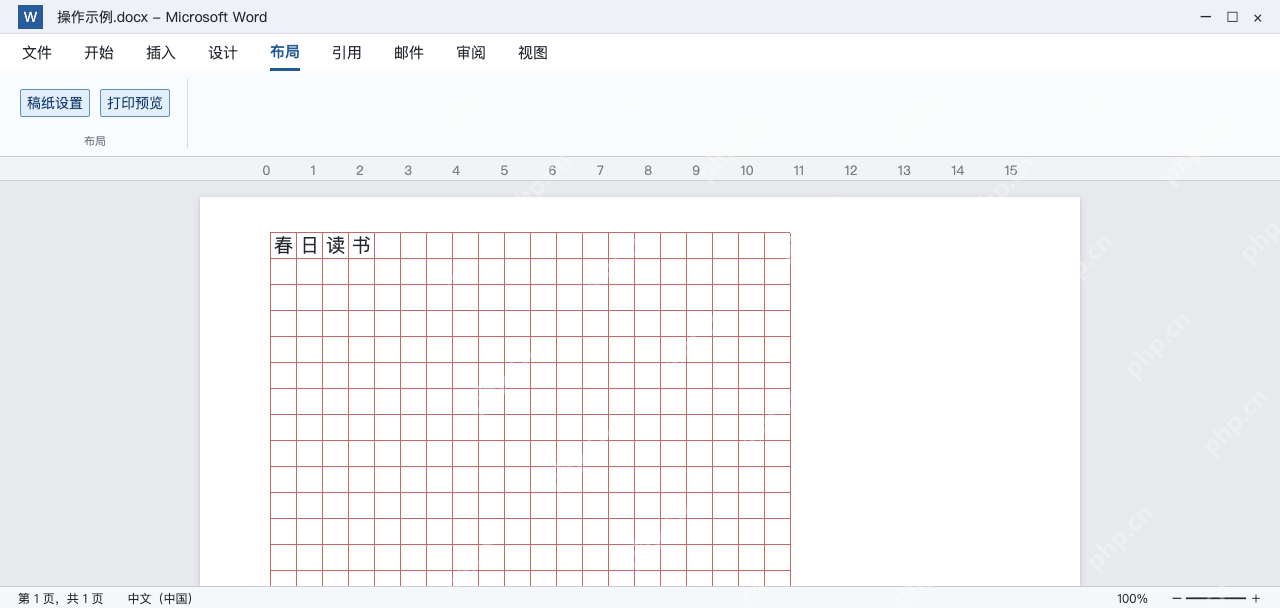Image resolution: width=1280 pixels, height=608 pixels.
Task: Click the zoom slider in status bar
Action: [x=1216, y=598]
